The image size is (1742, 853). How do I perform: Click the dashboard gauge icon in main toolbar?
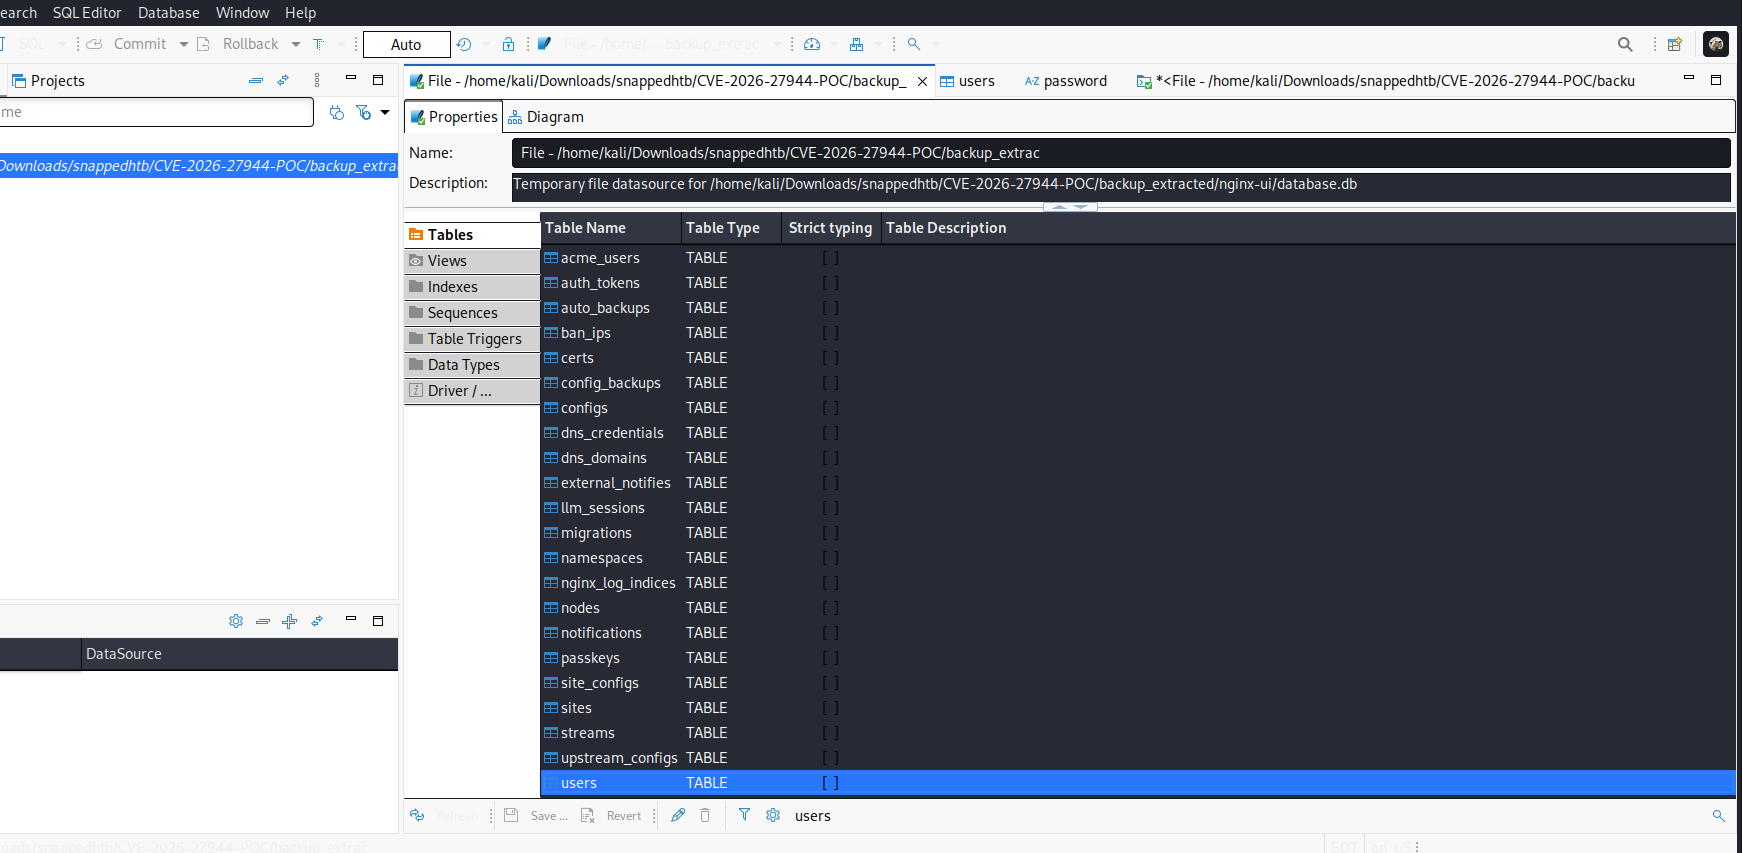(x=812, y=44)
